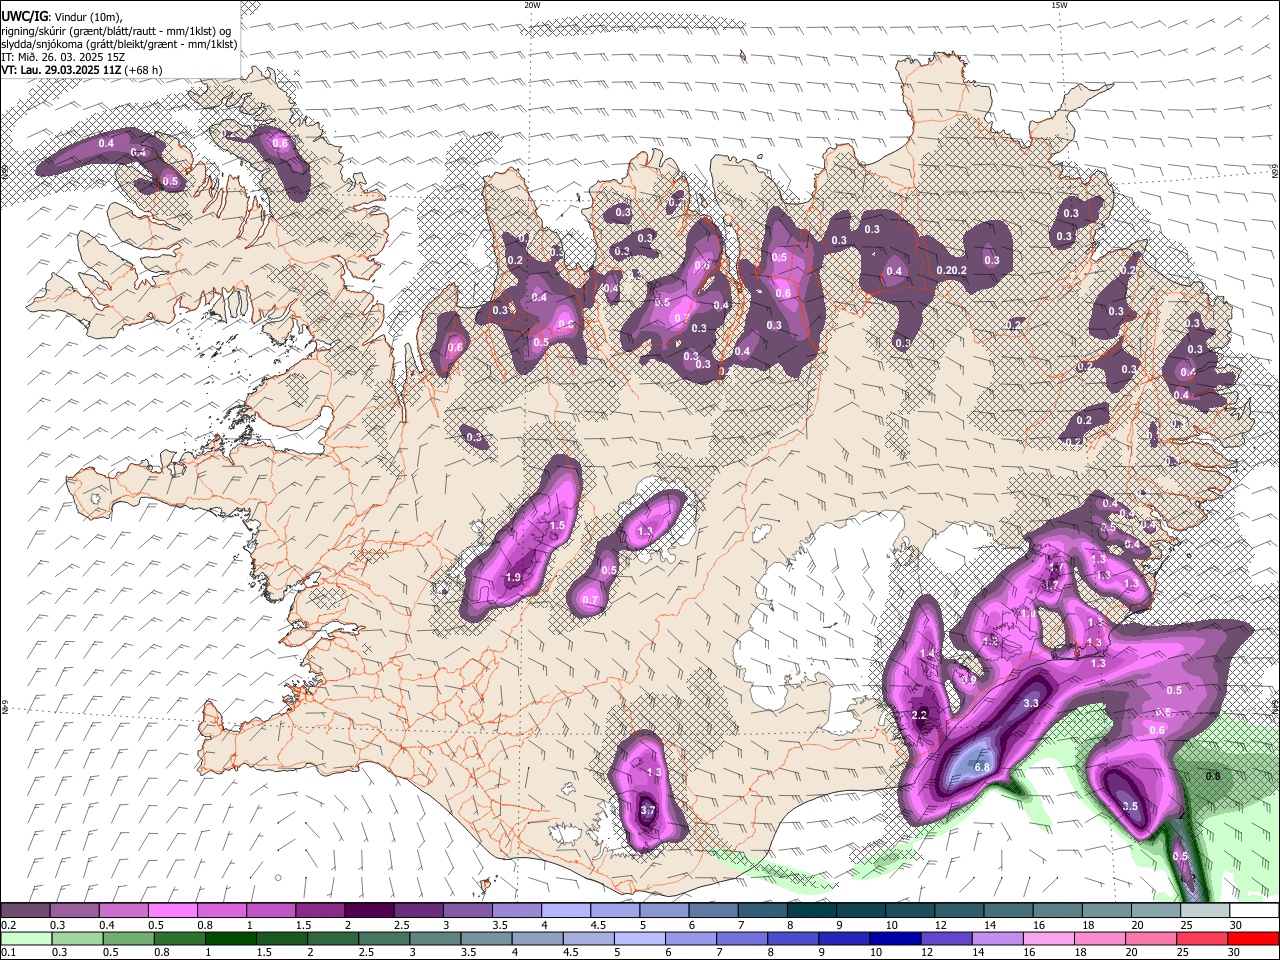The width and height of the screenshot is (1280, 960).
Task: Click the upper legend swatch between 12 and 14
Action: [x=960, y=910]
